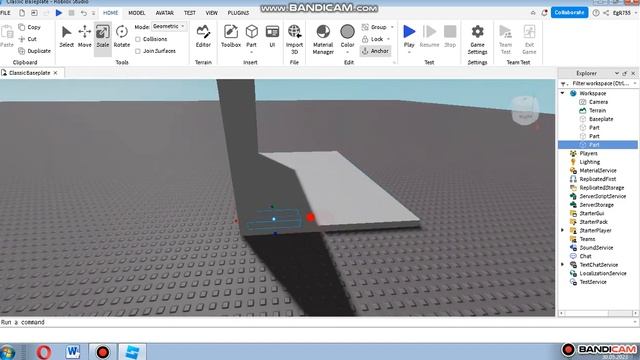Select Baseplate in Explorer
640x360 pixels.
(x=601, y=119)
